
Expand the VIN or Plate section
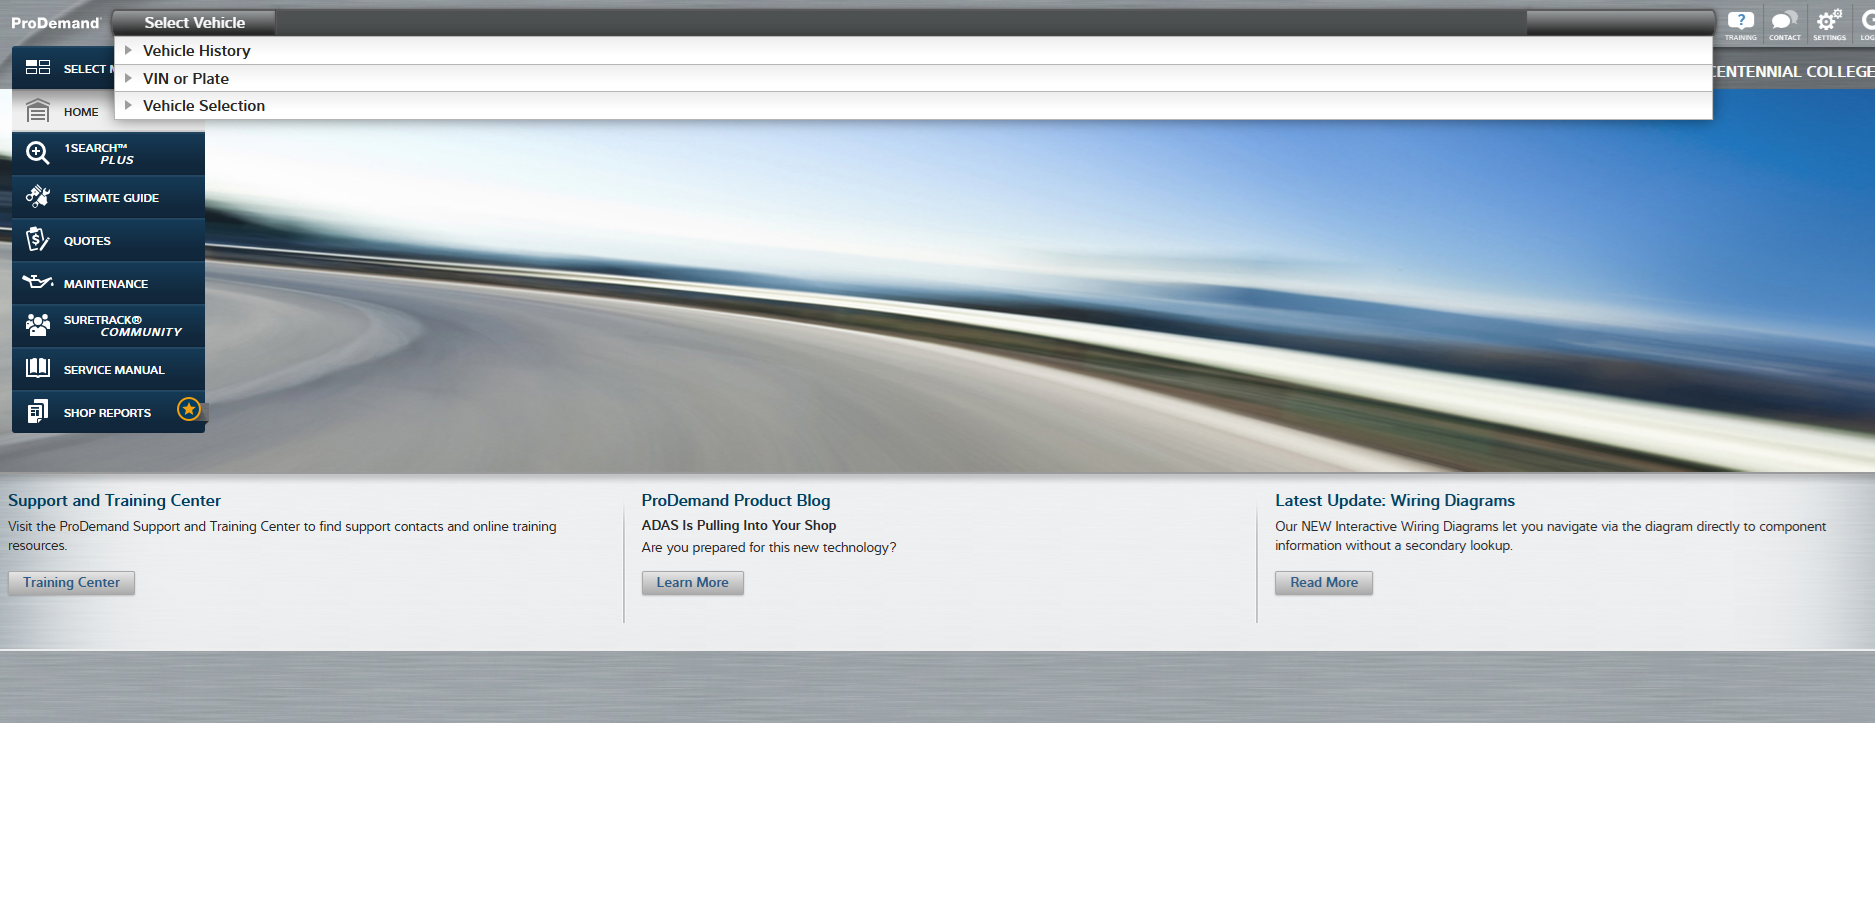click(186, 79)
